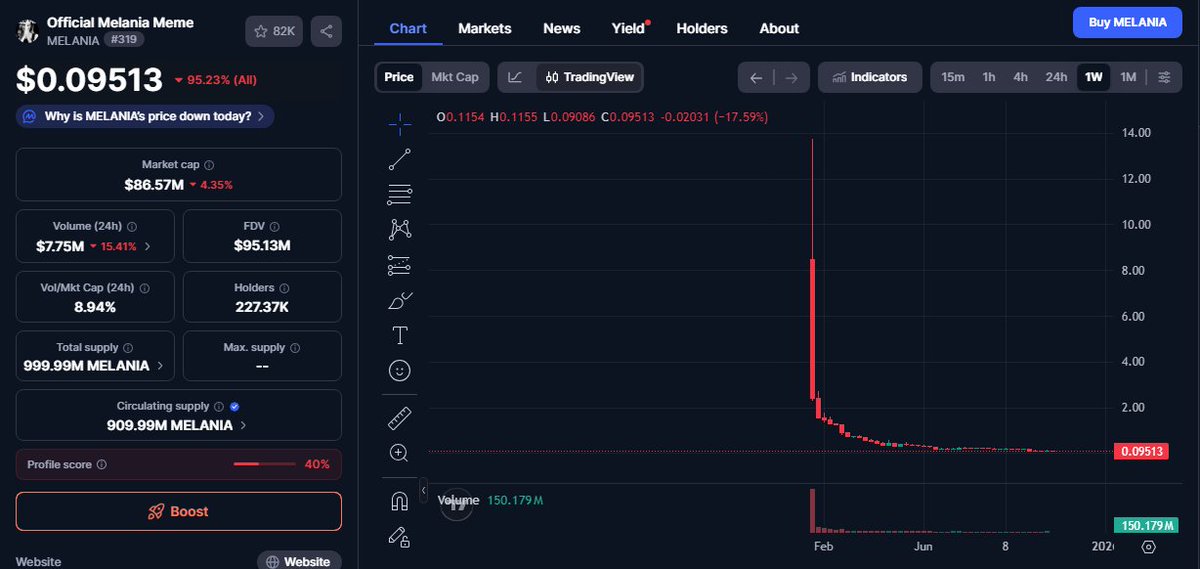Show Market cap info tooltip icon

point(209,165)
